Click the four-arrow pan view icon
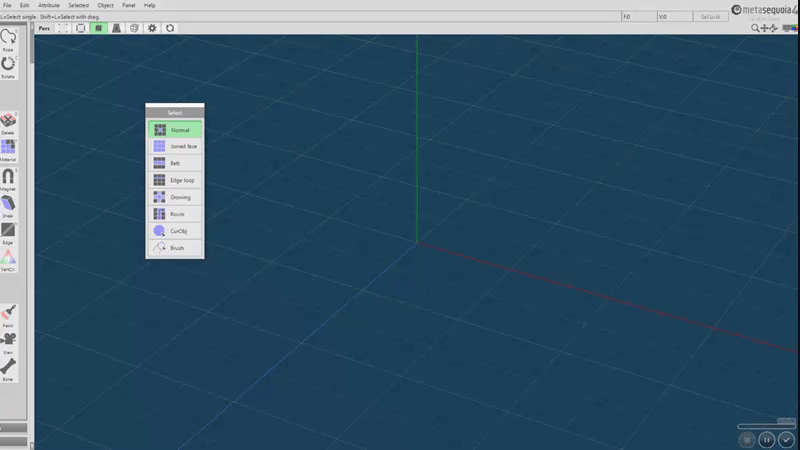 click(764, 29)
